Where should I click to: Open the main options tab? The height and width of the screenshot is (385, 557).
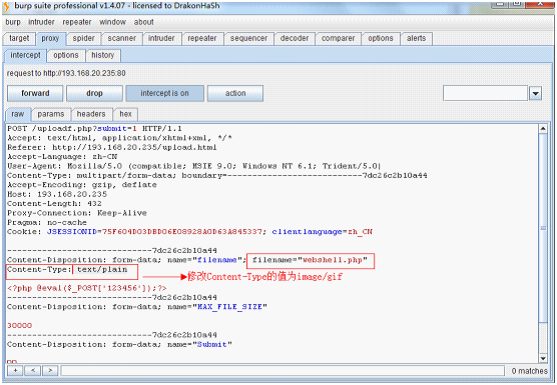point(380,38)
